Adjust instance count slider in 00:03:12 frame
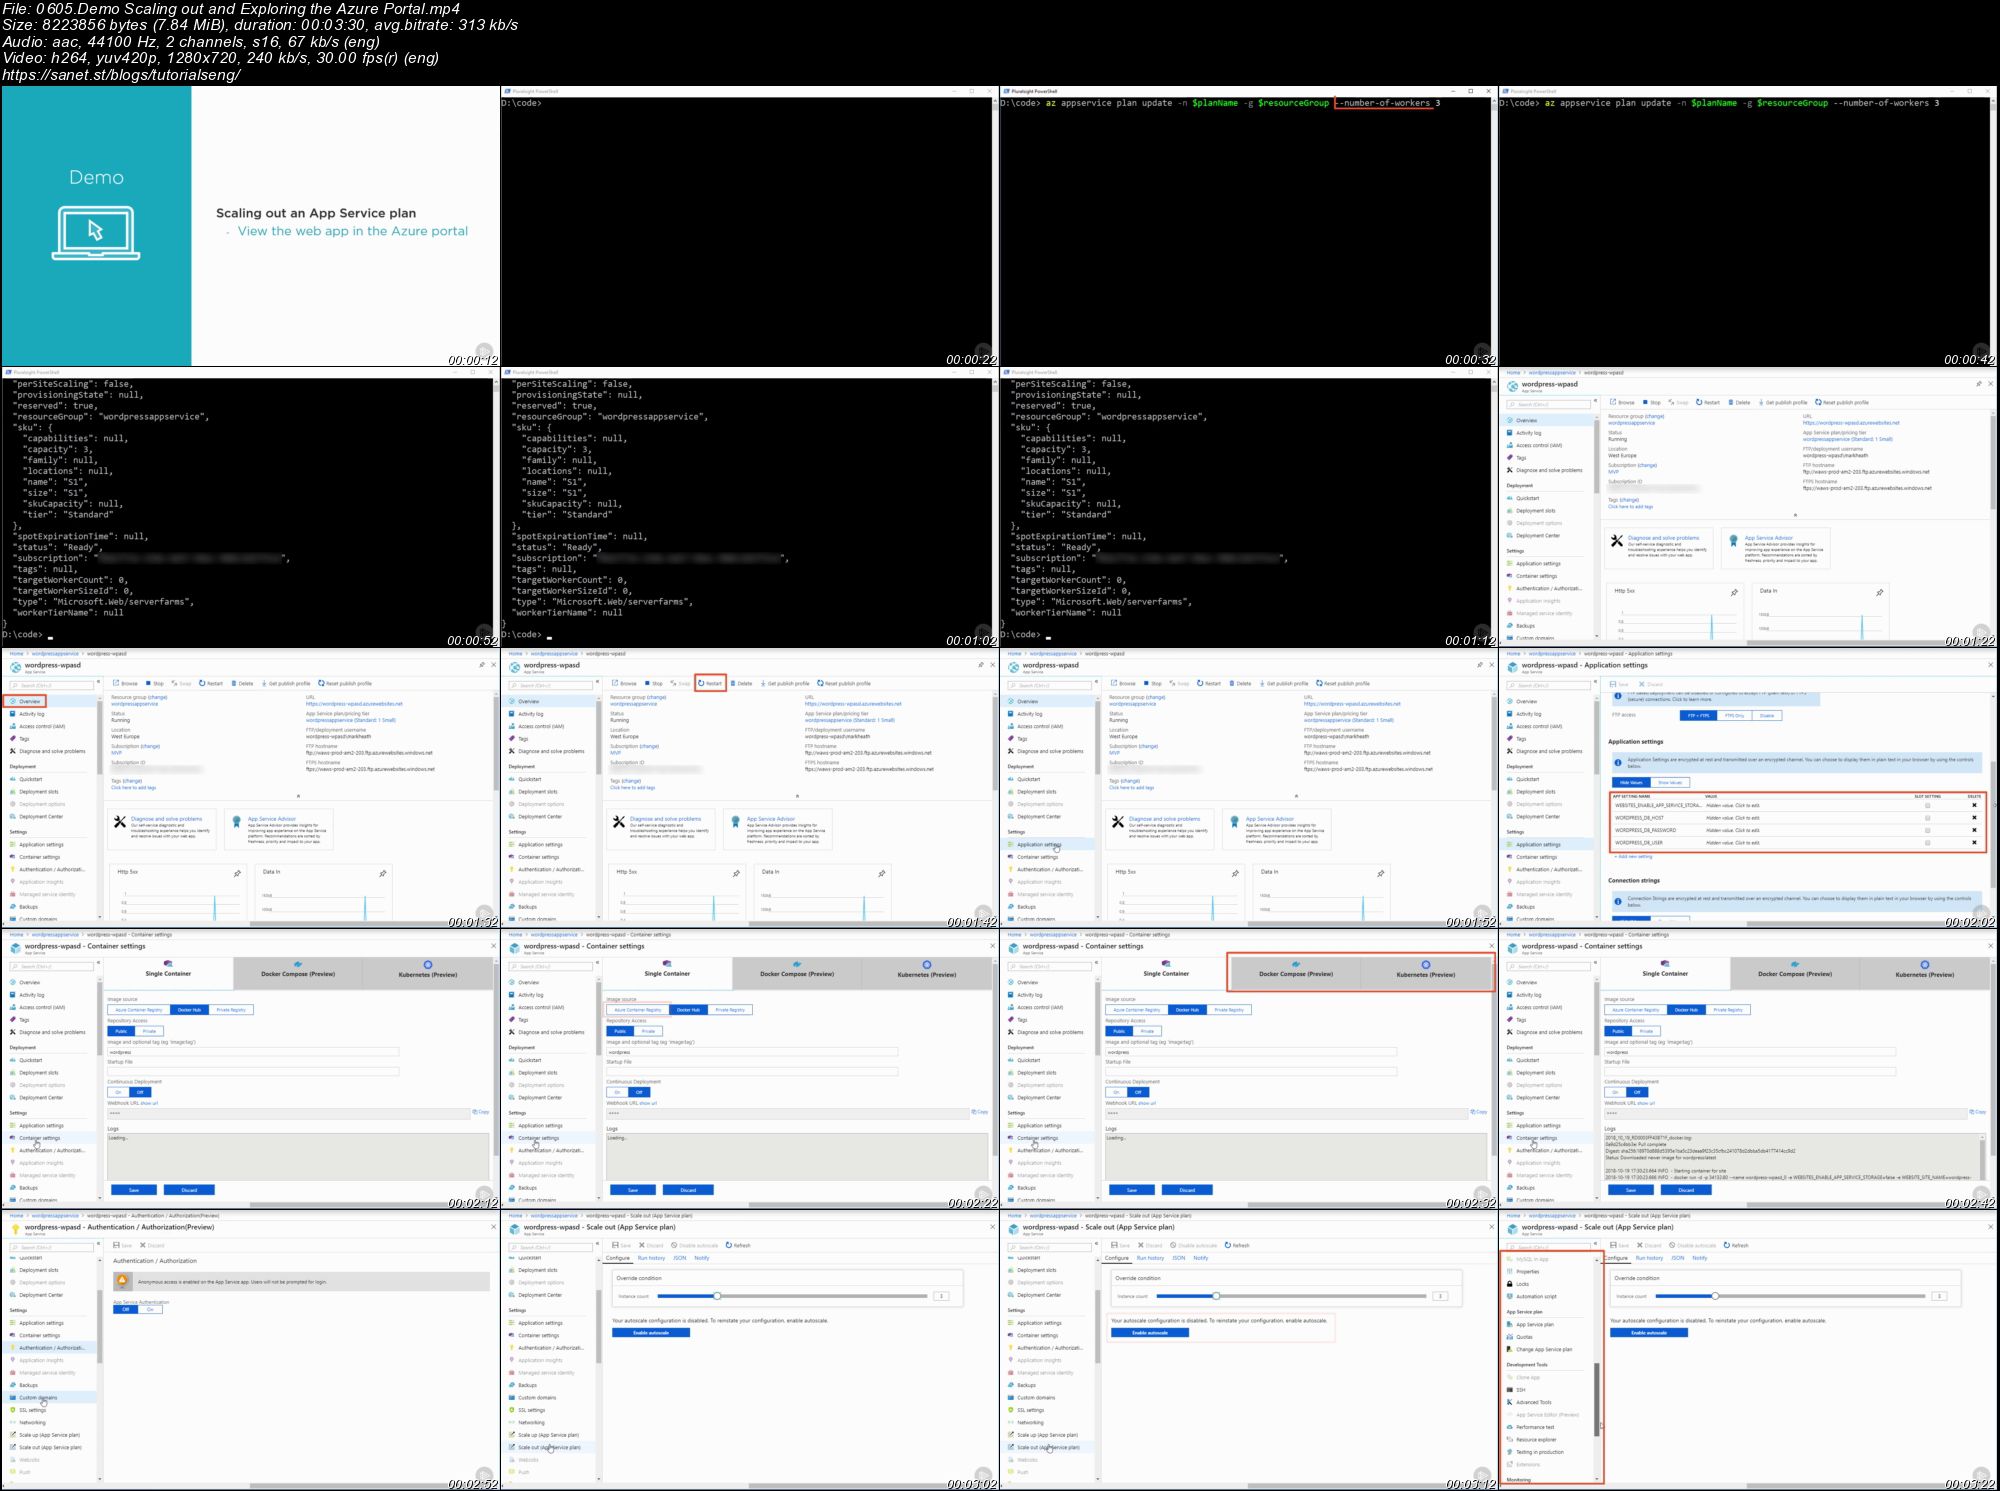Screen dimensions: 2000x1491 pos(1216,1296)
